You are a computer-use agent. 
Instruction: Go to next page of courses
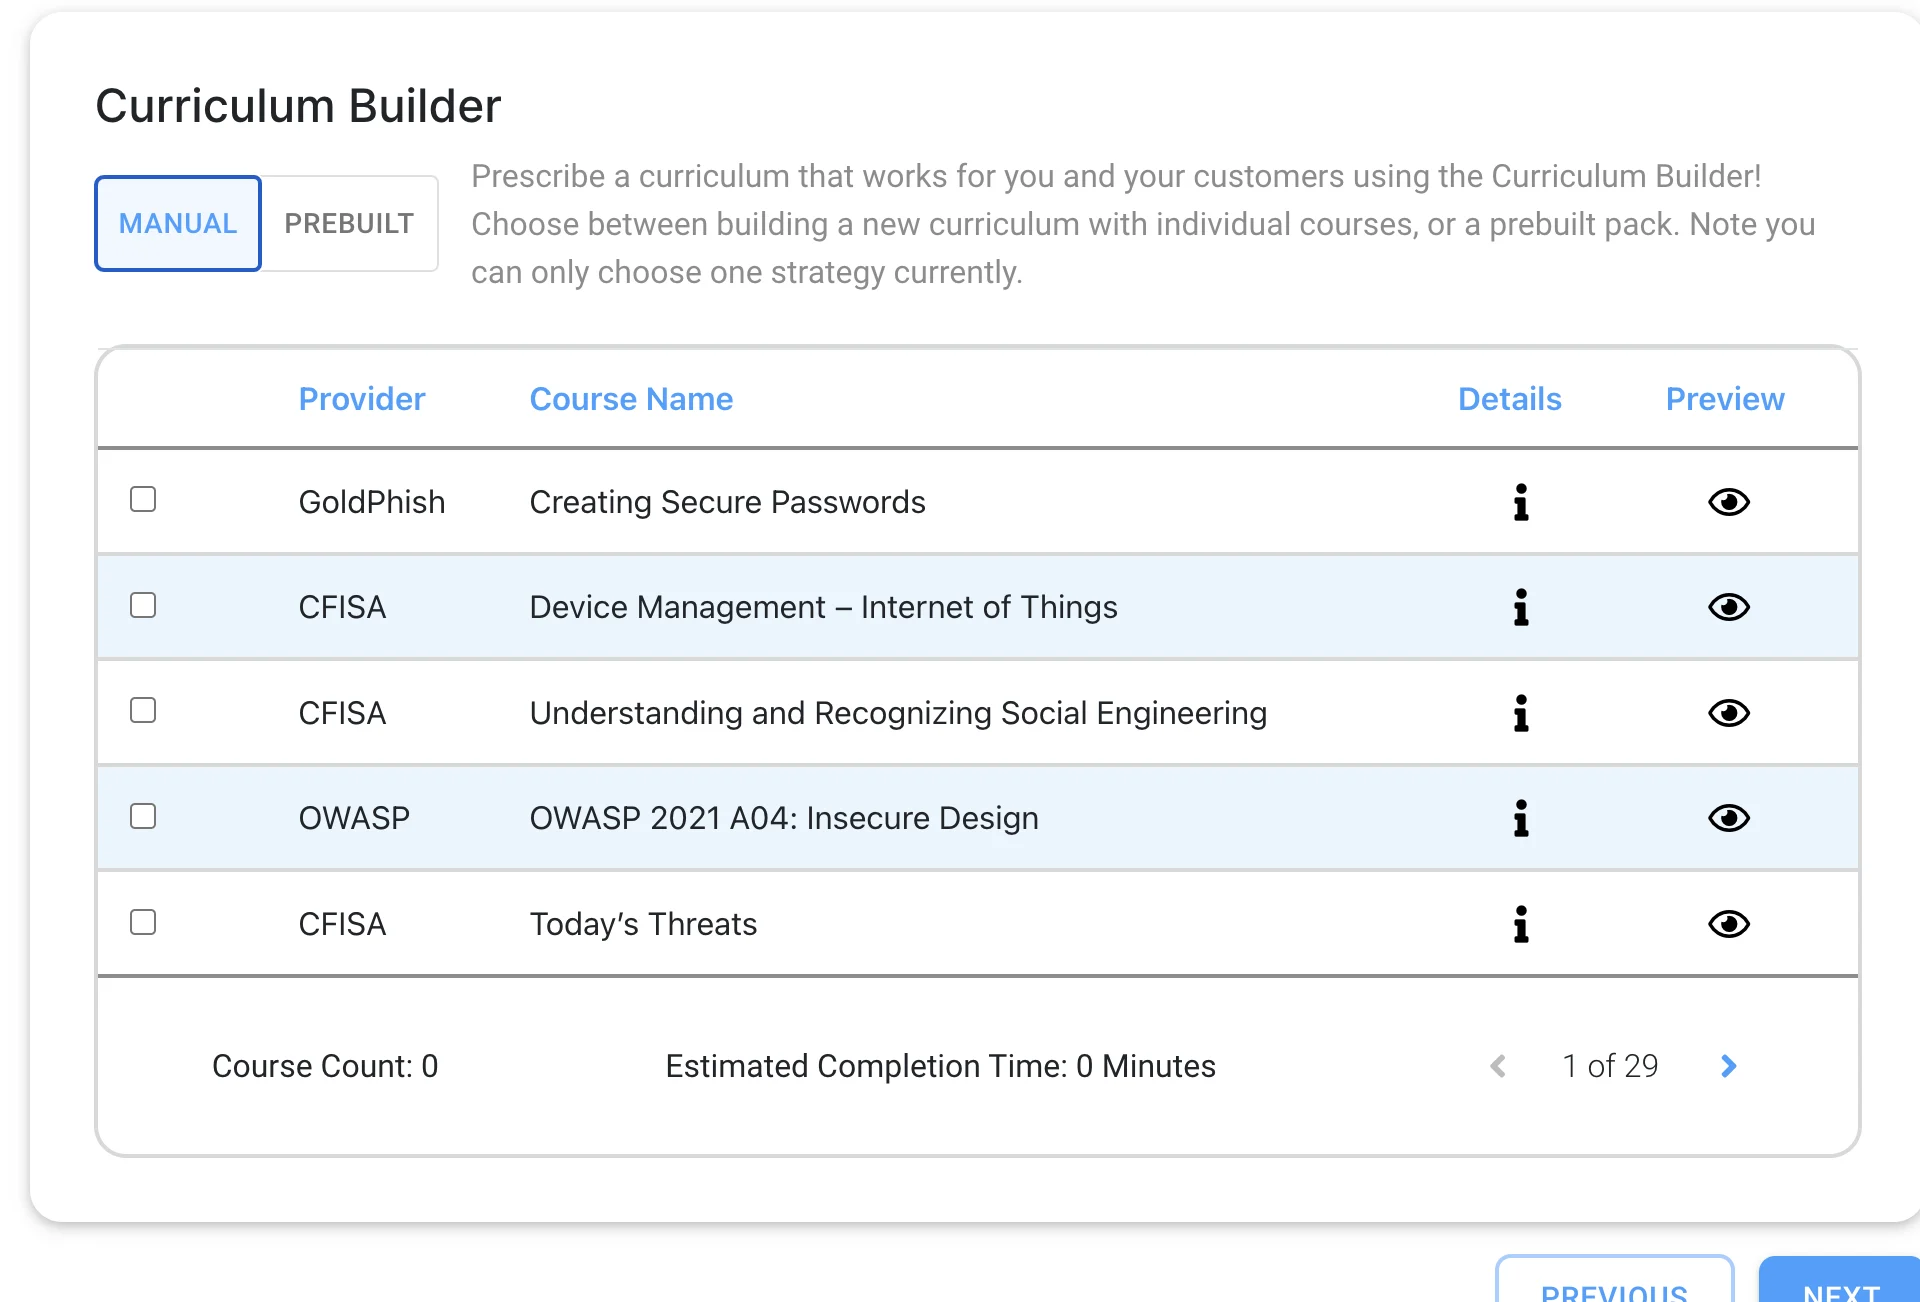point(1728,1066)
